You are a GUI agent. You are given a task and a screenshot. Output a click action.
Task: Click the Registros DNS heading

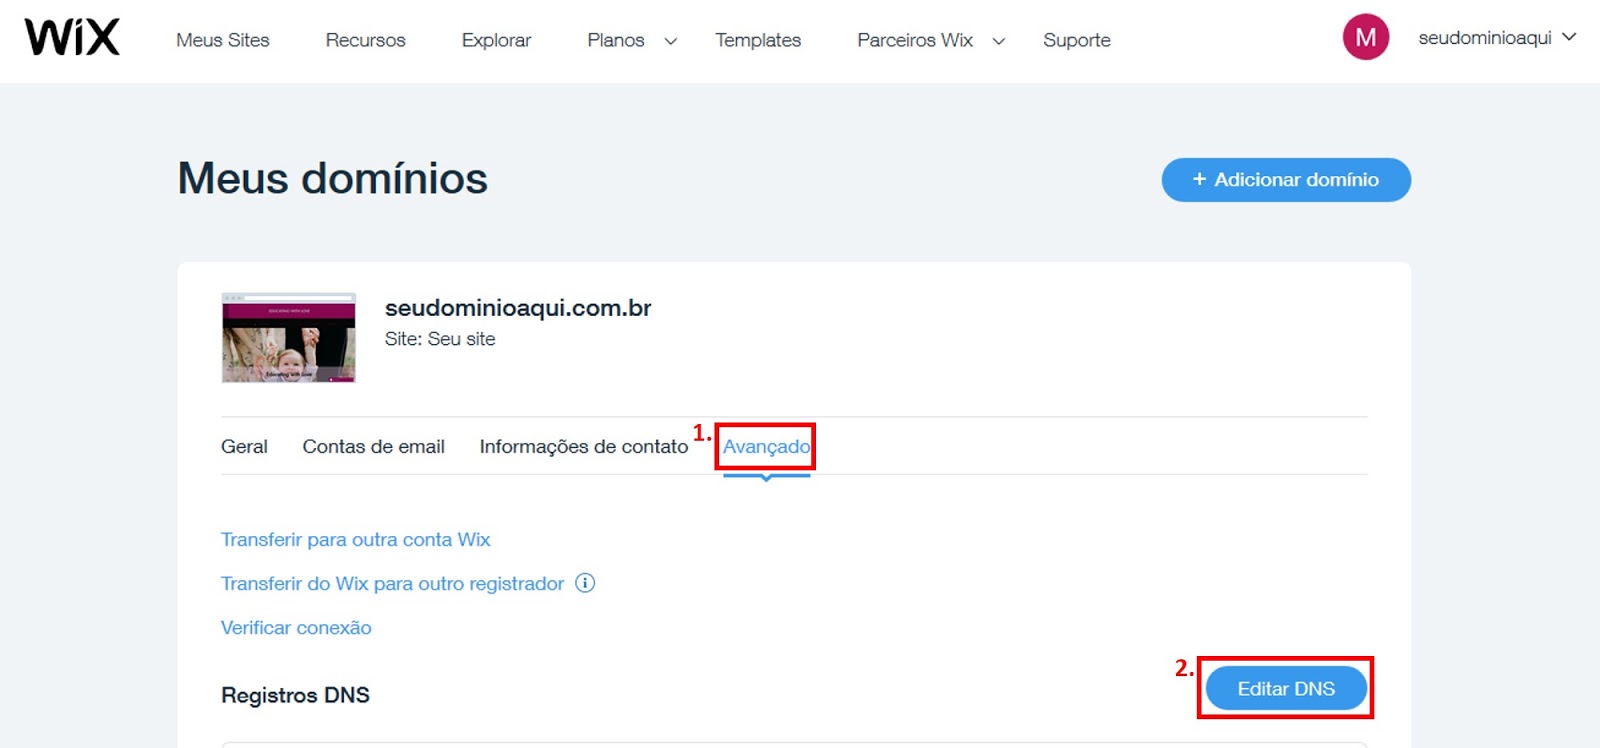tap(295, 695)
